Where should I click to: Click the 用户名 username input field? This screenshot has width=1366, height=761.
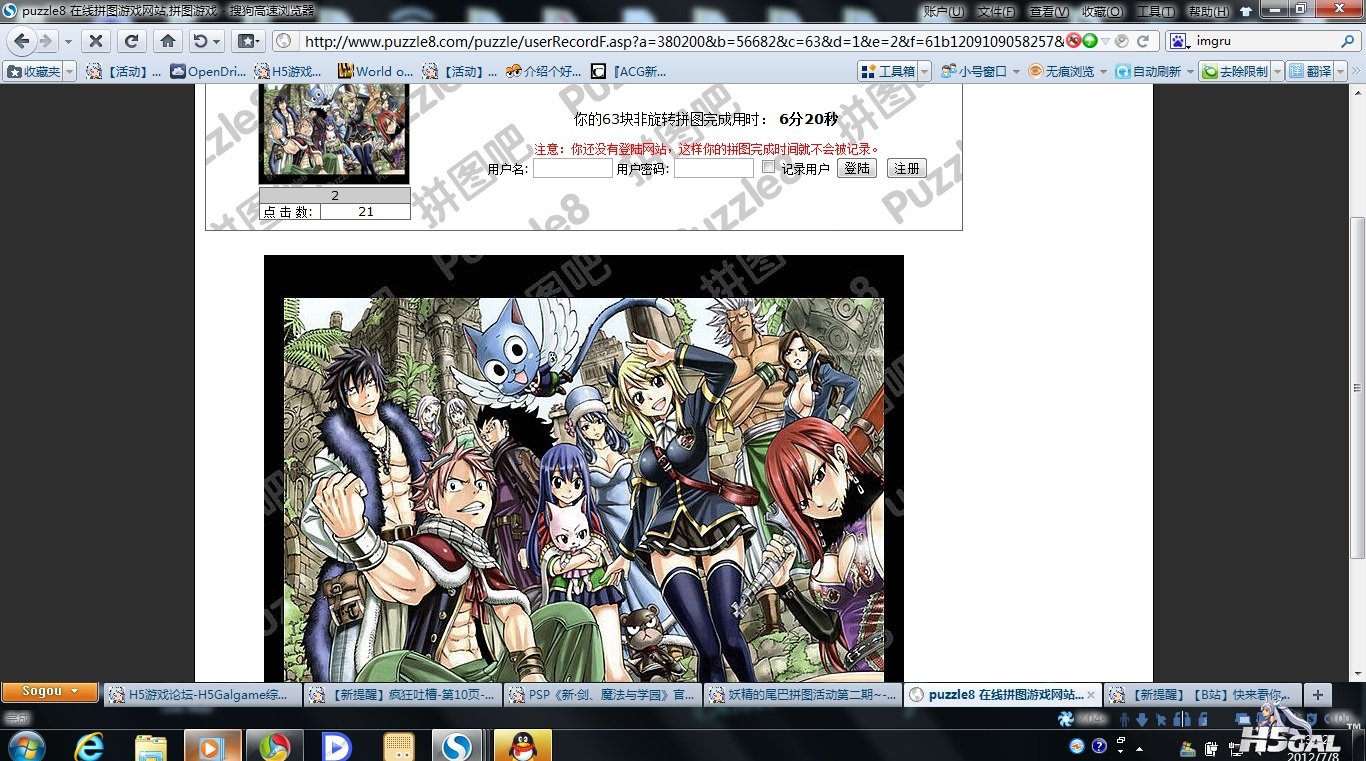click(572, 168)
